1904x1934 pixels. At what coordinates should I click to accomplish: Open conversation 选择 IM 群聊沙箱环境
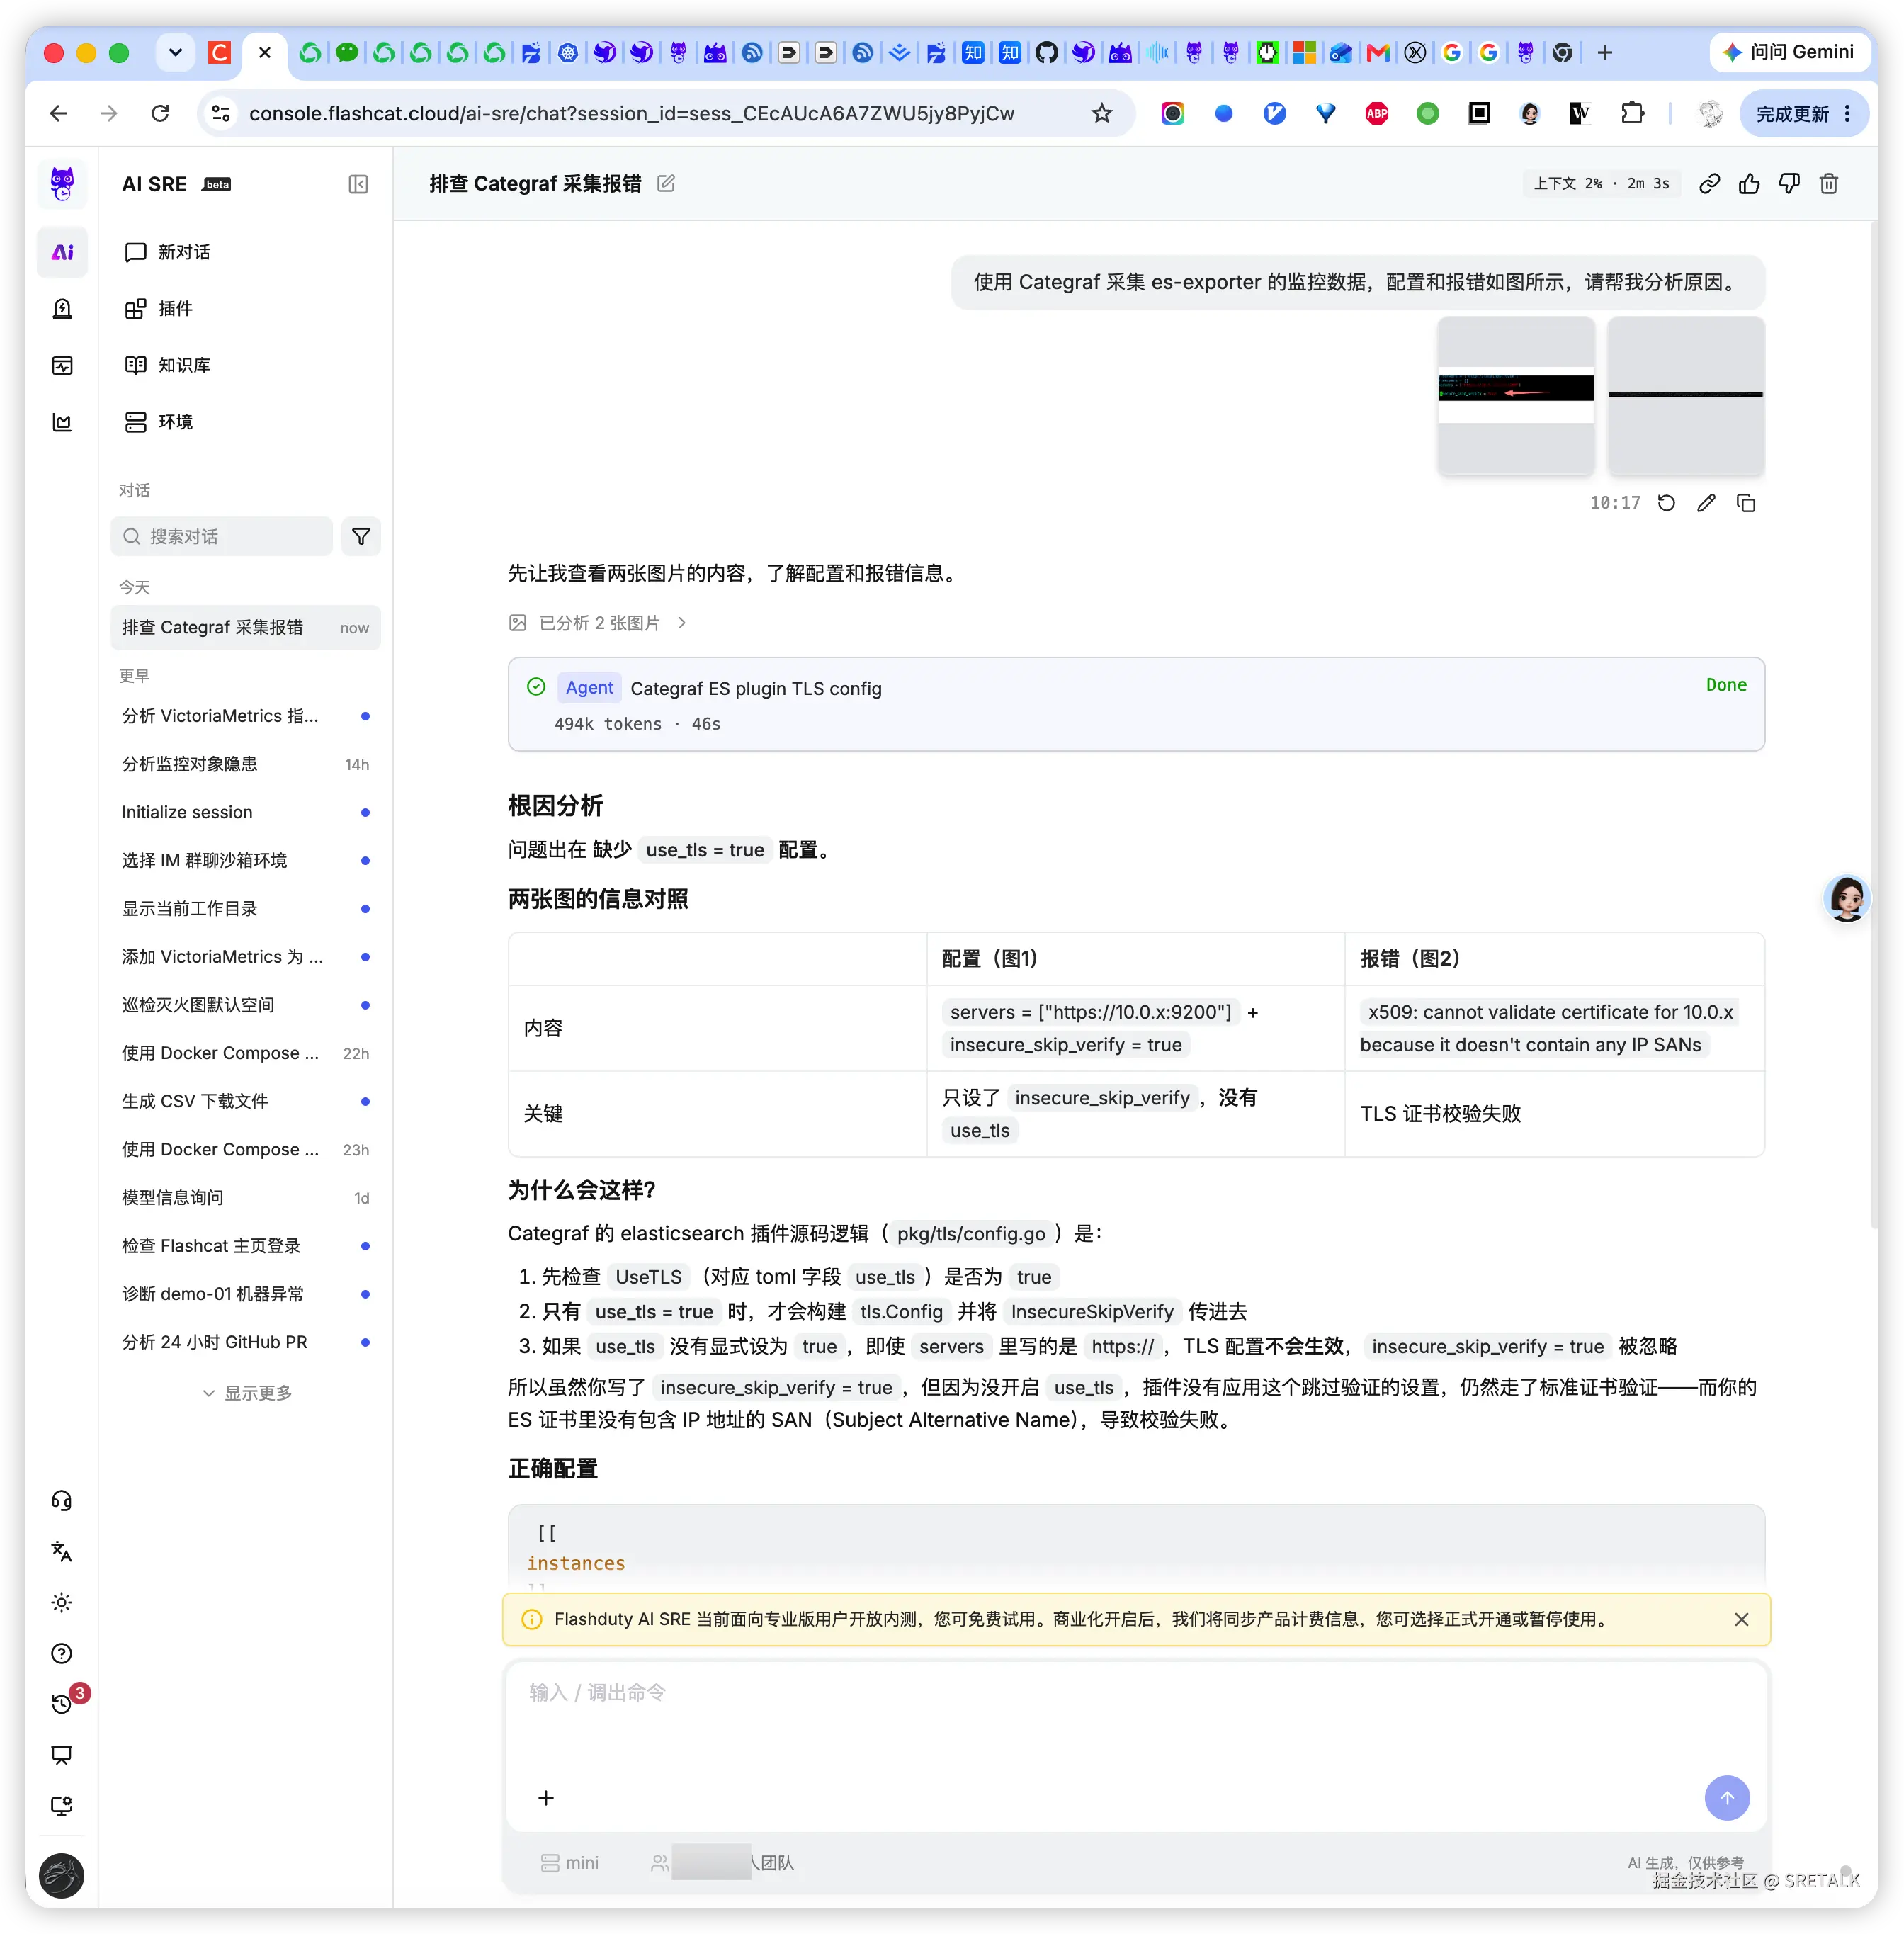pos(245,860)
